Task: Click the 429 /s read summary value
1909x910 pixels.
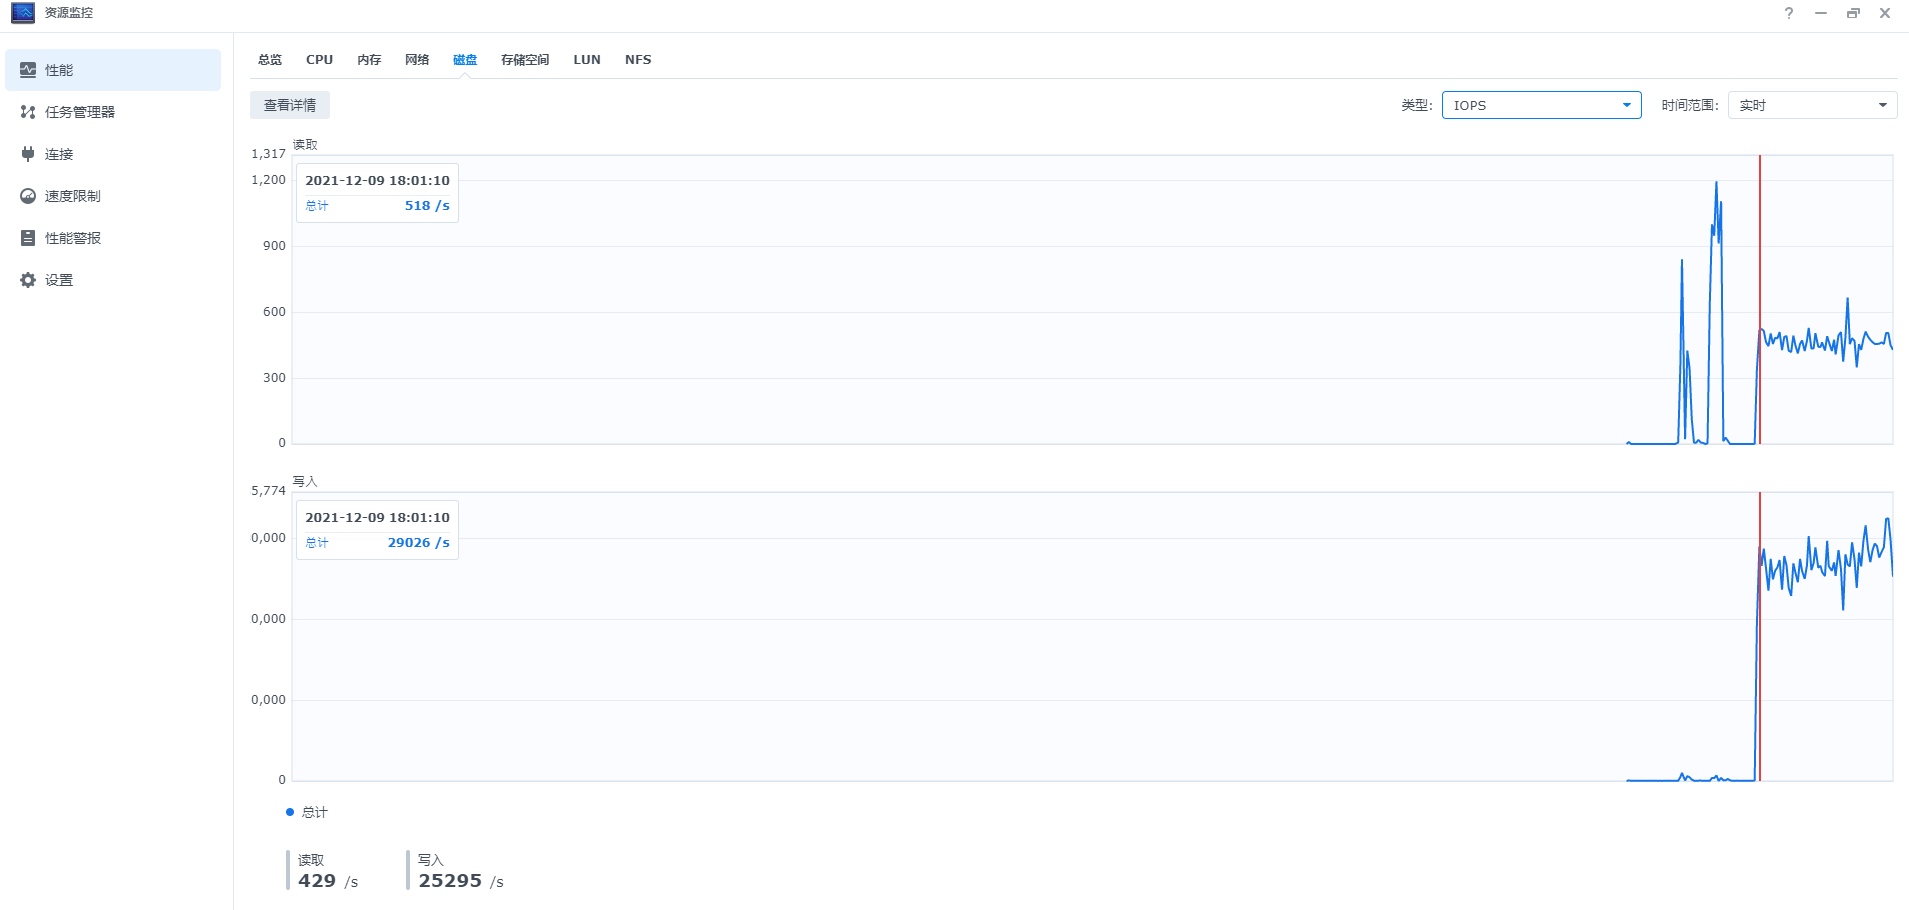Action: (328, 881)
